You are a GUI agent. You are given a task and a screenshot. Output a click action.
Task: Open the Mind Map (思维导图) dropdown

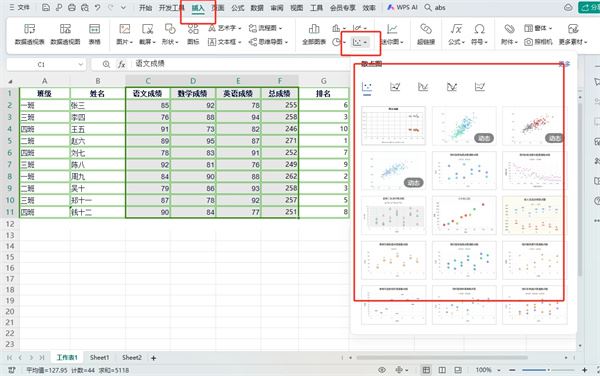tap(268, 42)
